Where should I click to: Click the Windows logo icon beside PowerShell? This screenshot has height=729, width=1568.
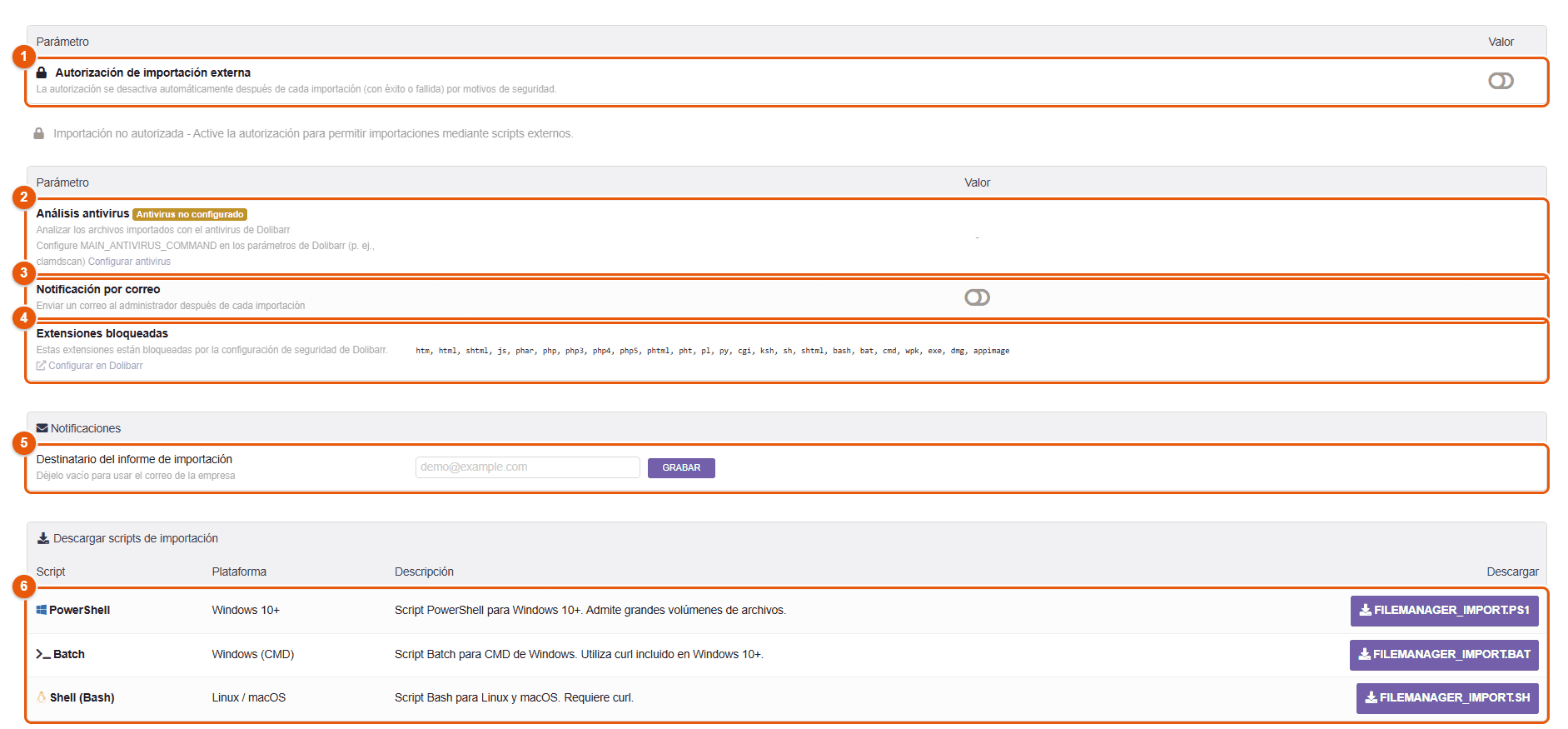pos(42,610)
